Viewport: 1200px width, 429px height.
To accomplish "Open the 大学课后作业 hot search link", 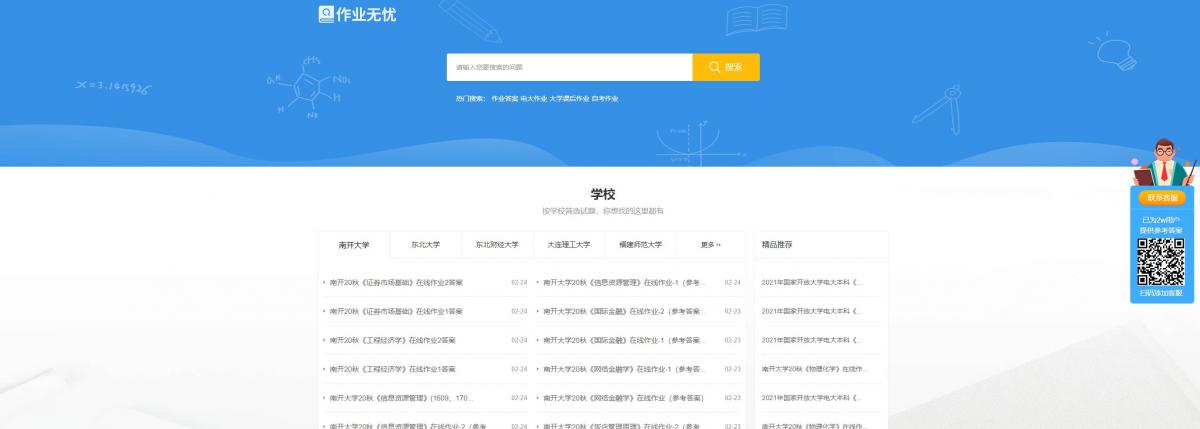I will pyautogui.click(x=569, y=99).
